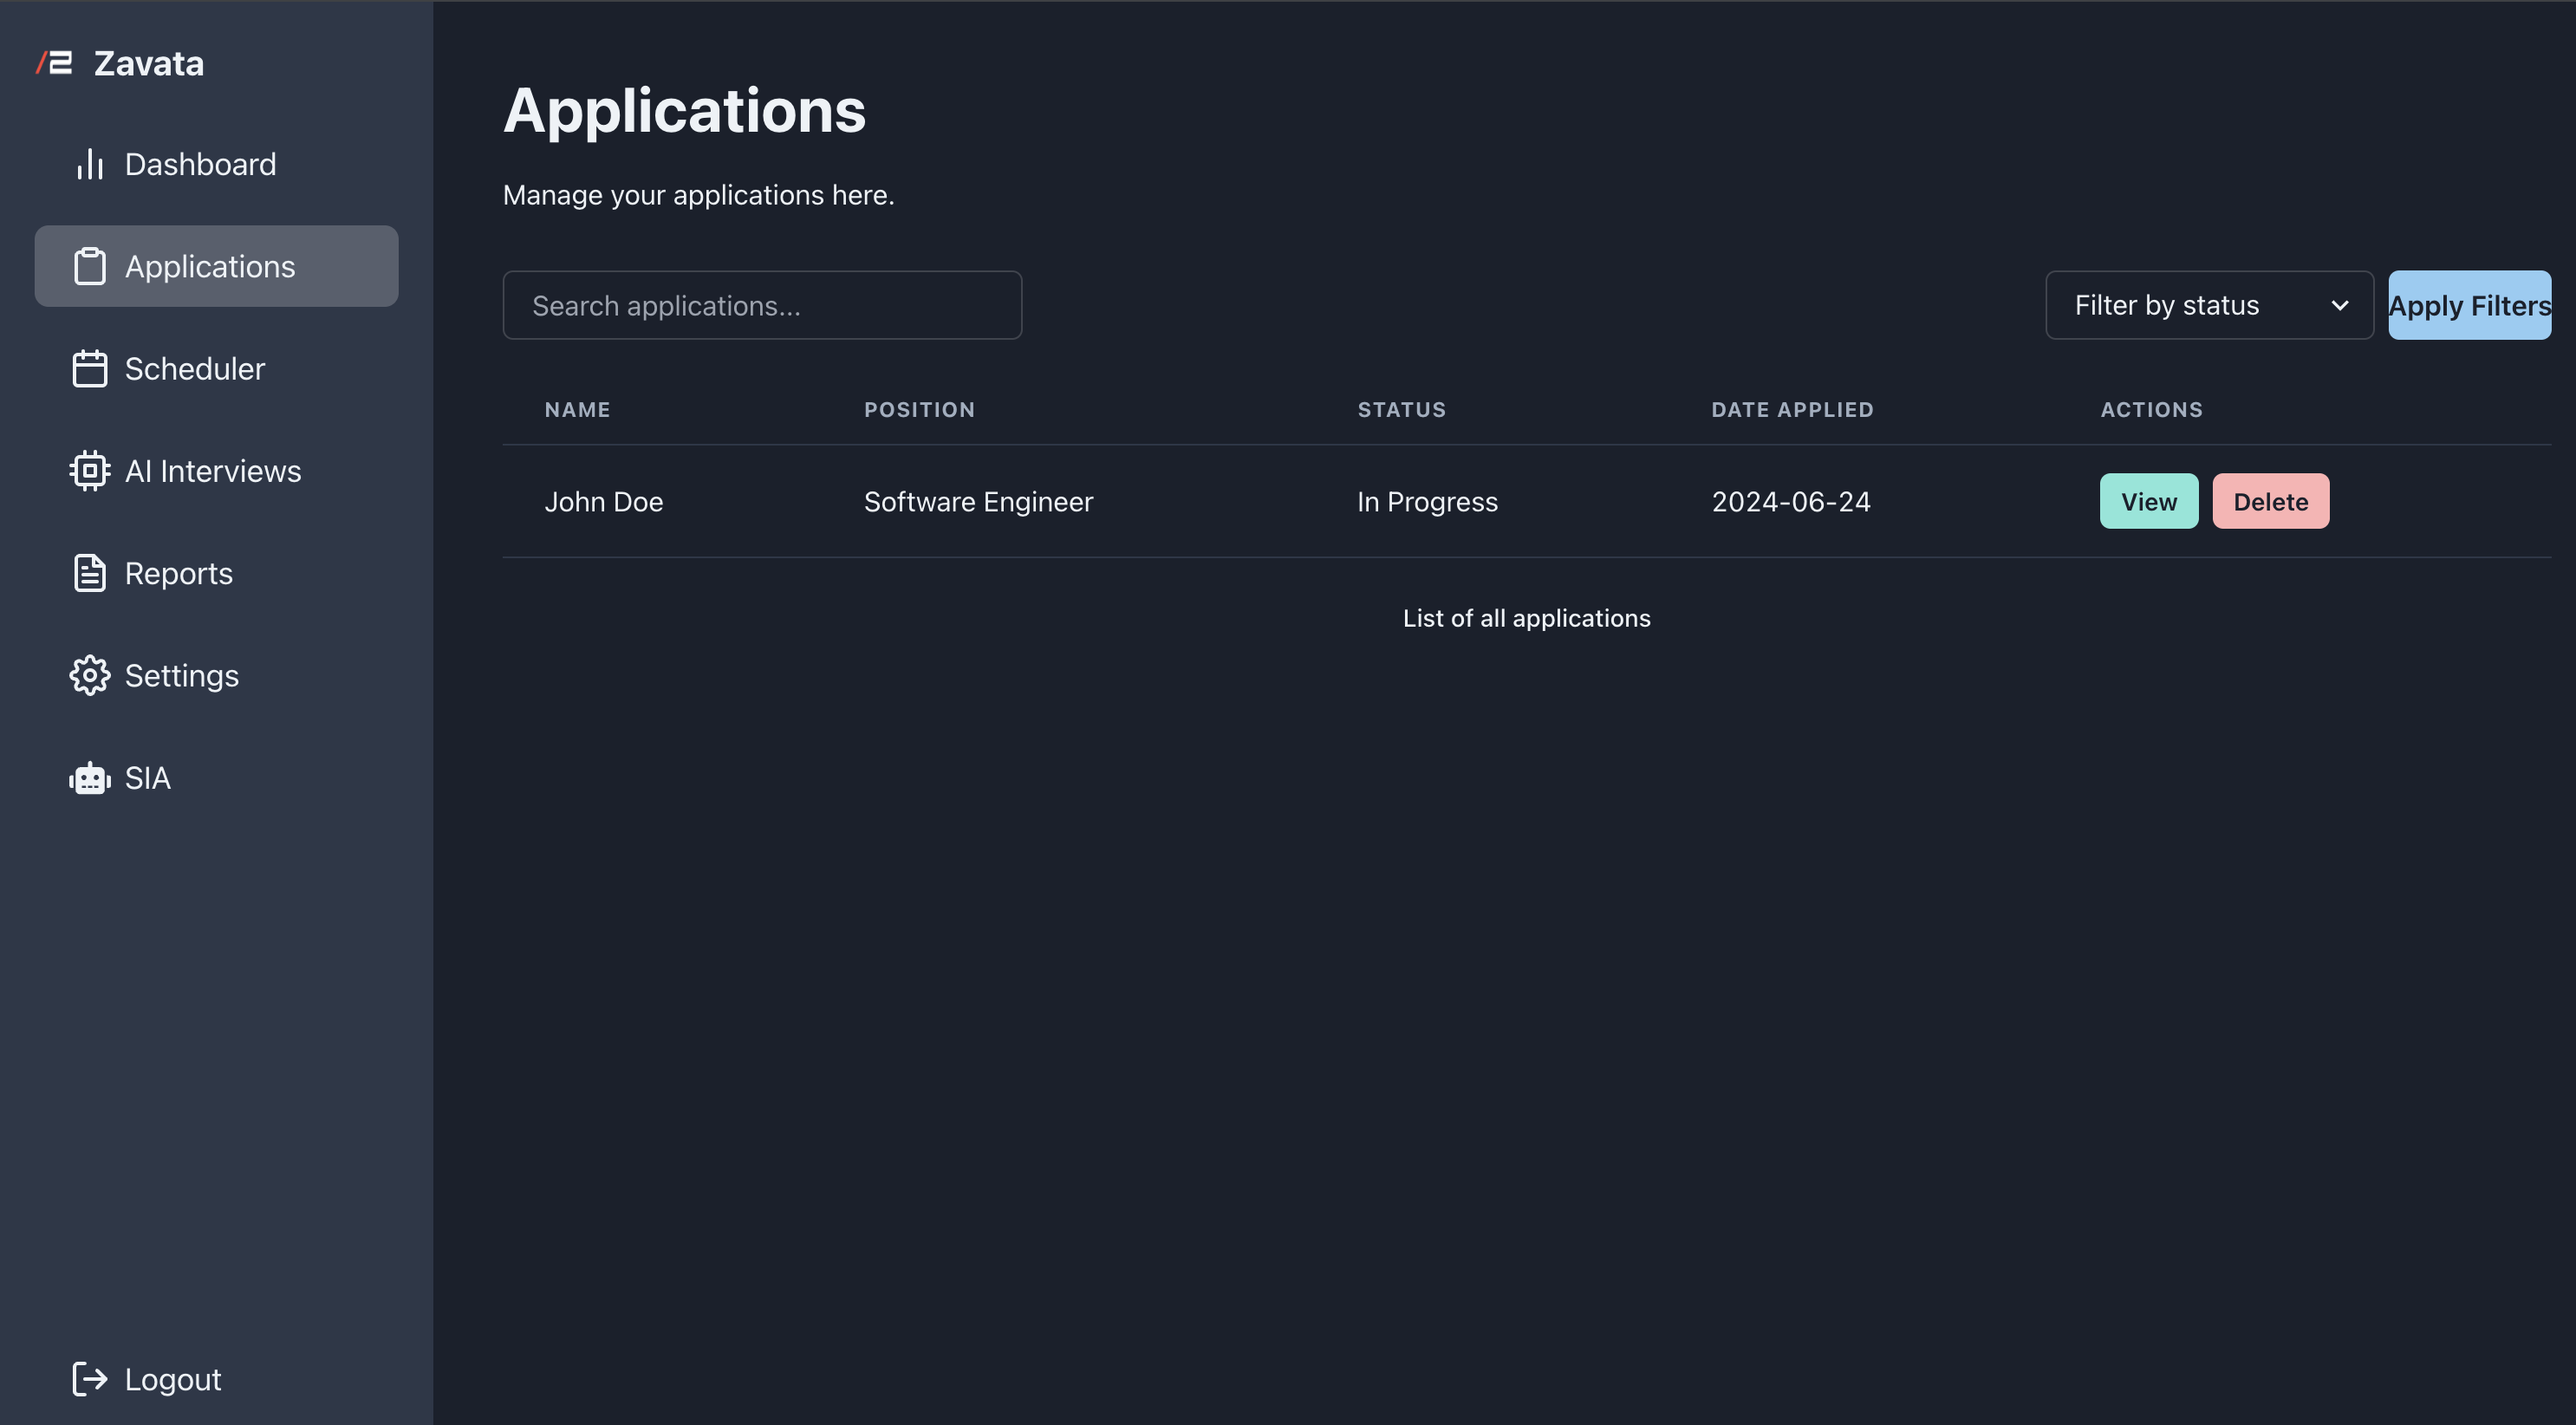Click the Applications clipboard icon
Screen dimensions: 2576x1425
click(x=89, y=266)
